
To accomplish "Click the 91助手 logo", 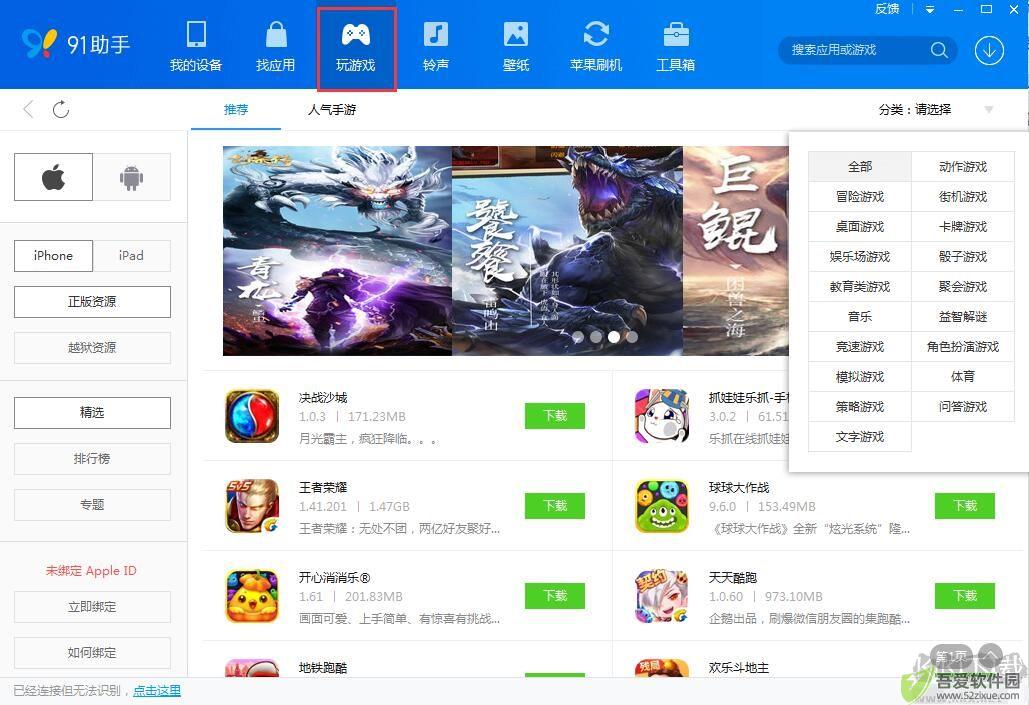I will pos(75,44).
